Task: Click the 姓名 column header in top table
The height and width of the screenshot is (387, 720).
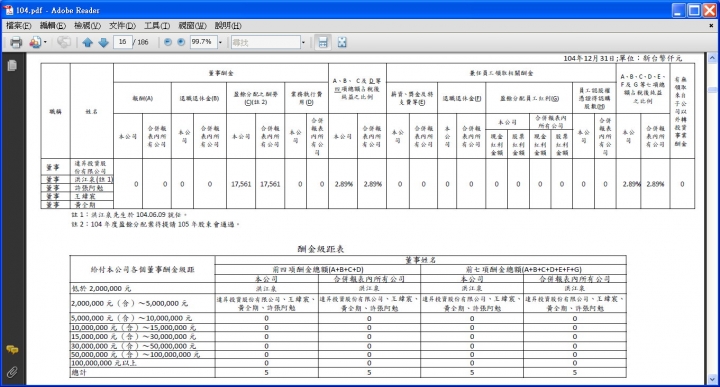Action: [91, 112]
